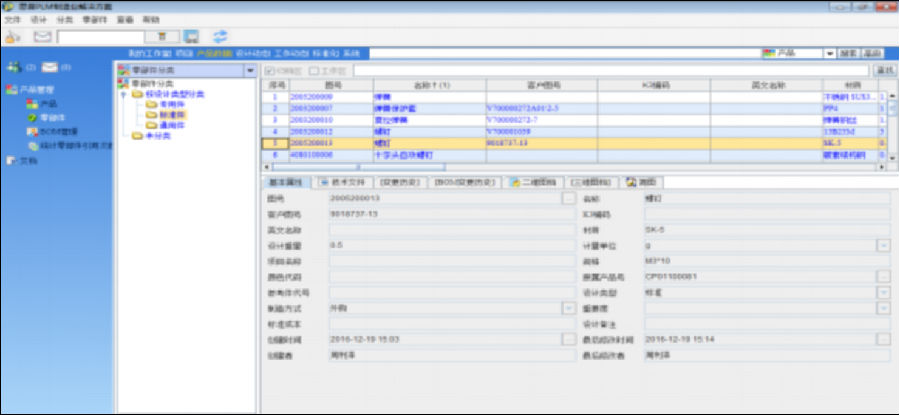Image resolution: width=899 pixels, height=415 pixels.
Task: Sort by the 客户图号 column header
Action: point(542,85)
